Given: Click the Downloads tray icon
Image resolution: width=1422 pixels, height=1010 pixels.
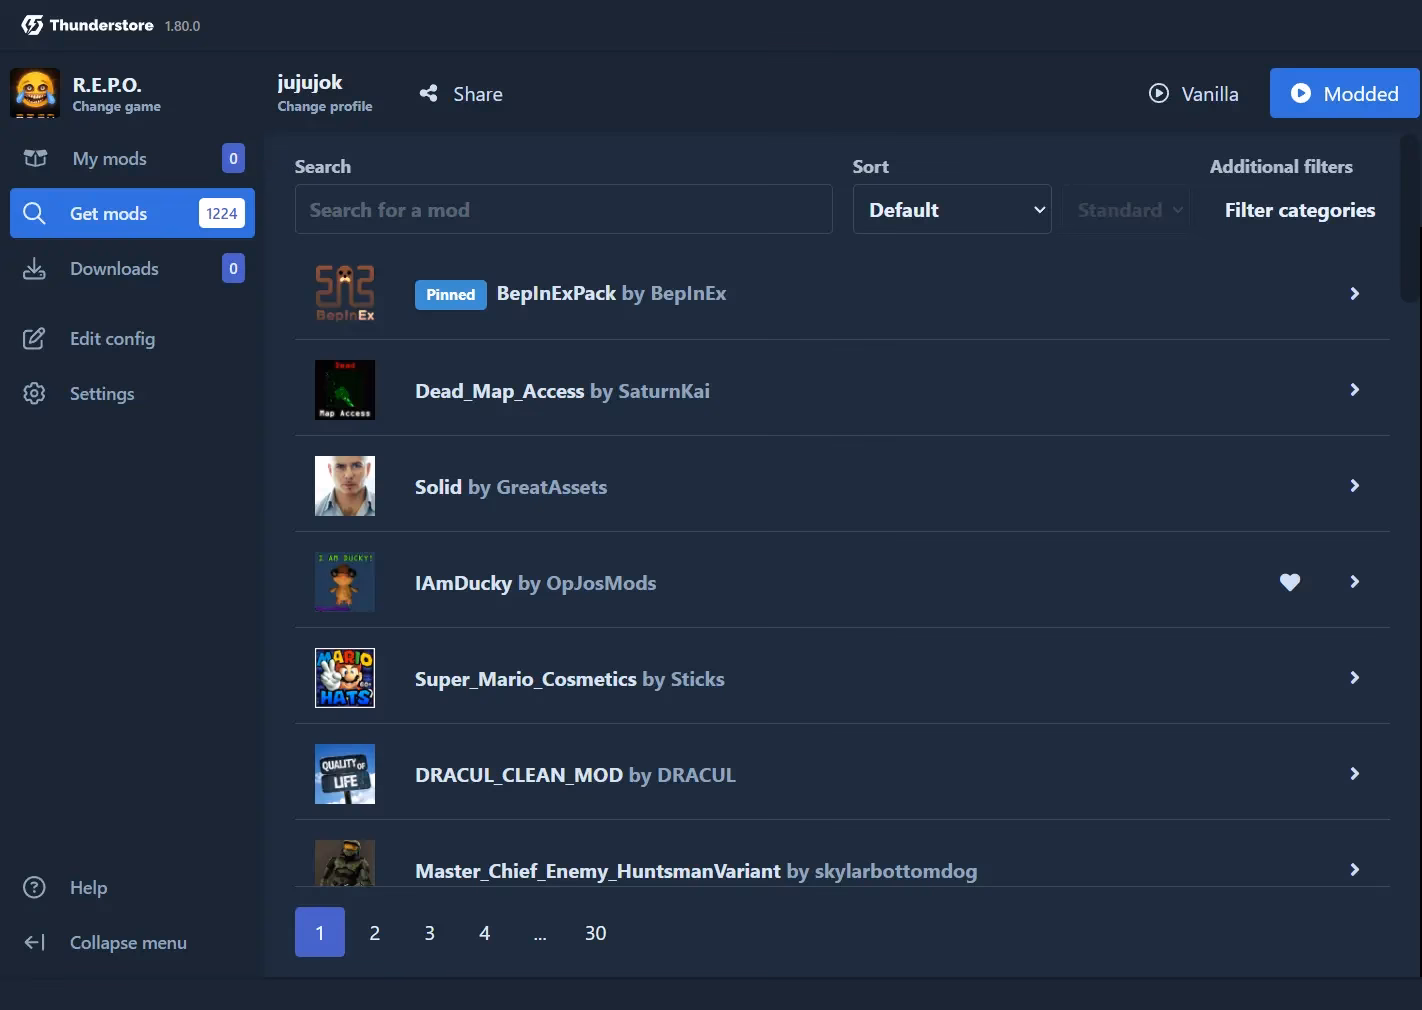Looking at the screenshot, I should (x=34, y=268).
